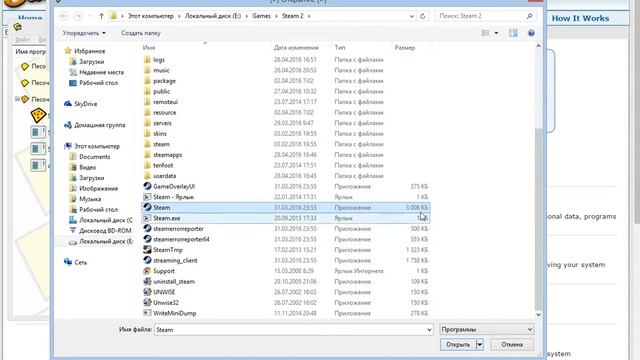
Task: Open the view options dropdown arrow
Action: (x=496, y=33)
